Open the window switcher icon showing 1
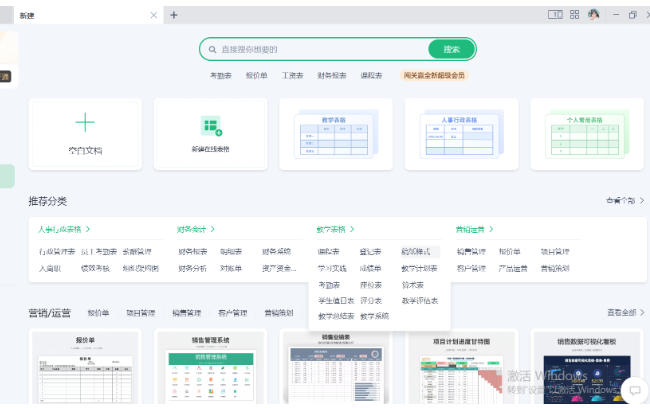Viewport: 650px width, 408px height. (x=555, y=15)
